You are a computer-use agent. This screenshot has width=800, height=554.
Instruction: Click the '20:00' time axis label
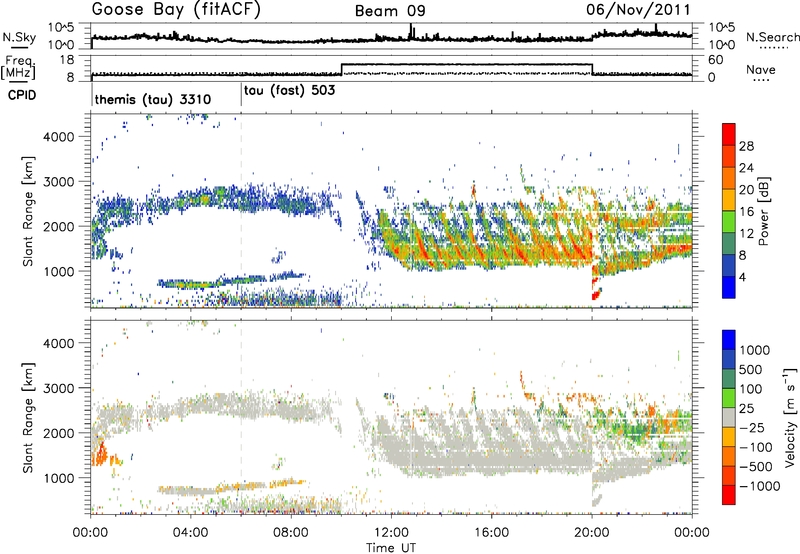(591, 533)
